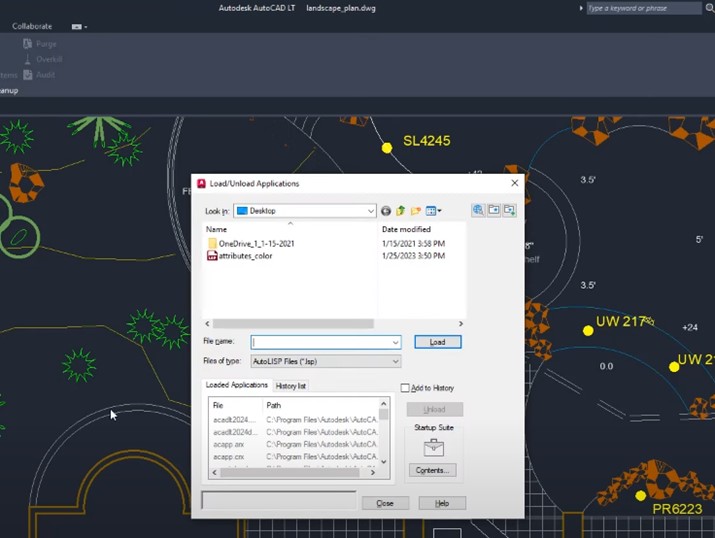The image size is (715, 538).
Task: Click the folder icon with green plus
Action: pyautogui.click(x=509, y=210)
